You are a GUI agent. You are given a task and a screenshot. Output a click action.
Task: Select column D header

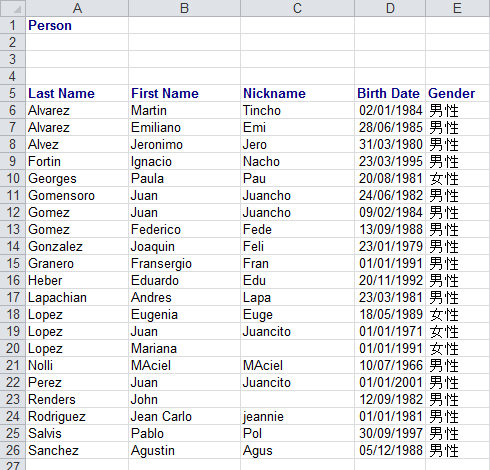coord(390,8)
